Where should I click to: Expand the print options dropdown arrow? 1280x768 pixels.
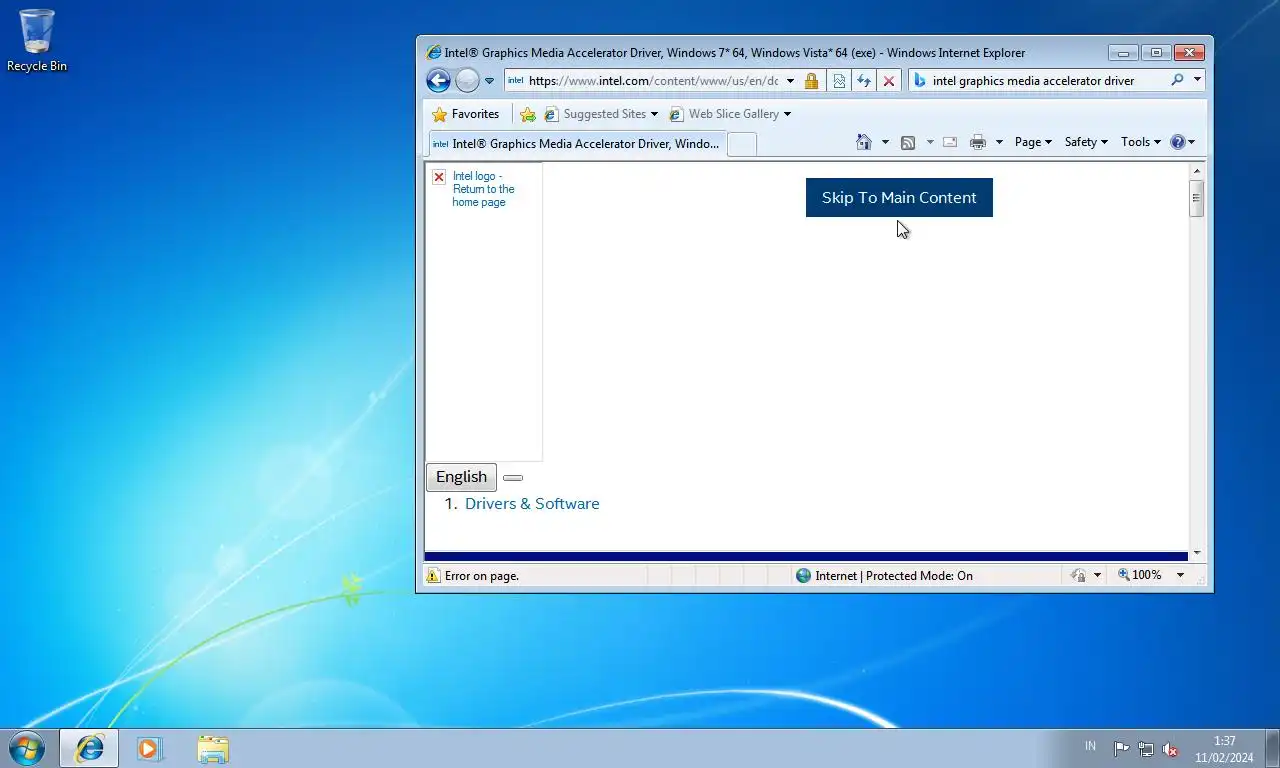click(998, 142)
